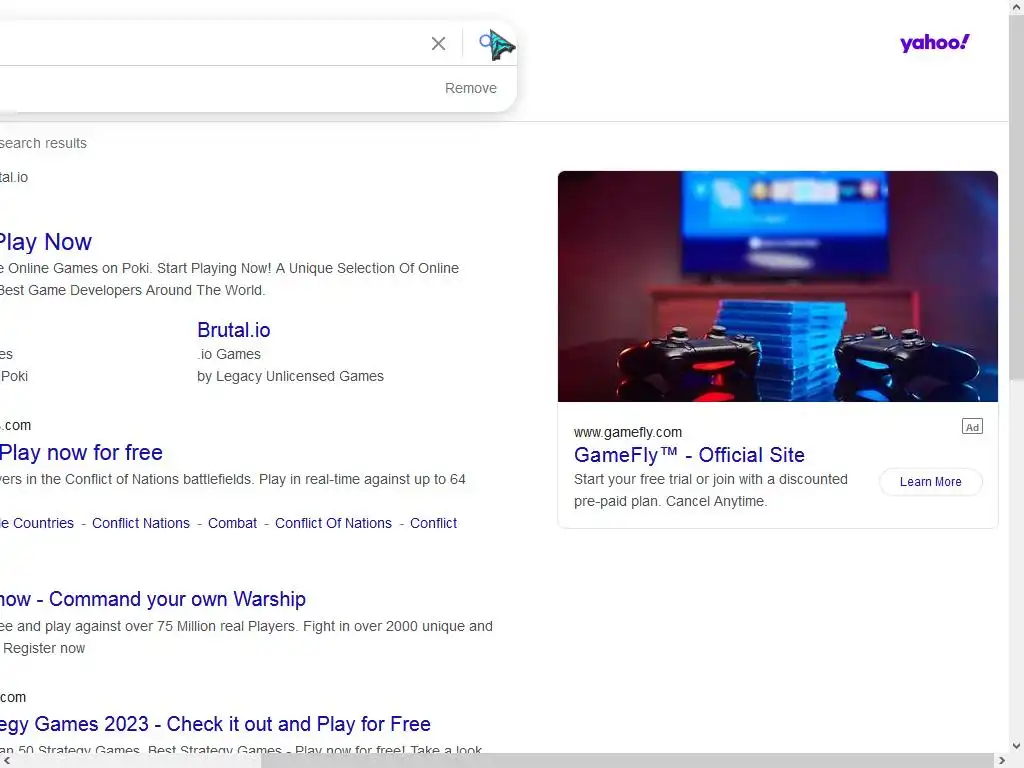The height and width of the screenshot is (768, 1024).
Task: Click the Ad badge on the GameFly card
Action: tap(972, 427)
